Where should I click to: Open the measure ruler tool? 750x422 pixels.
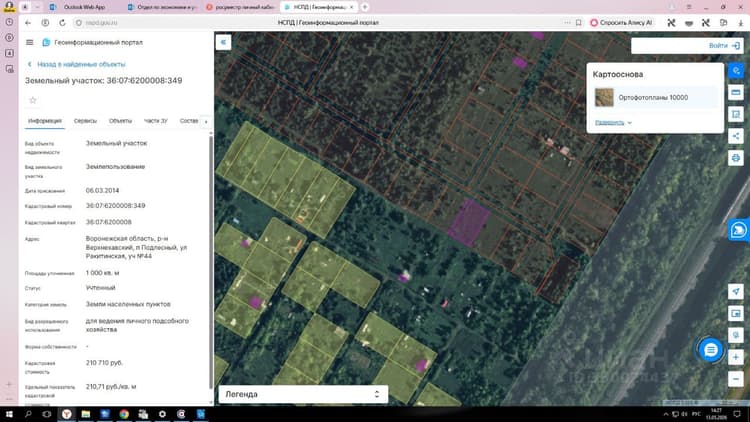tap(736, 92)
